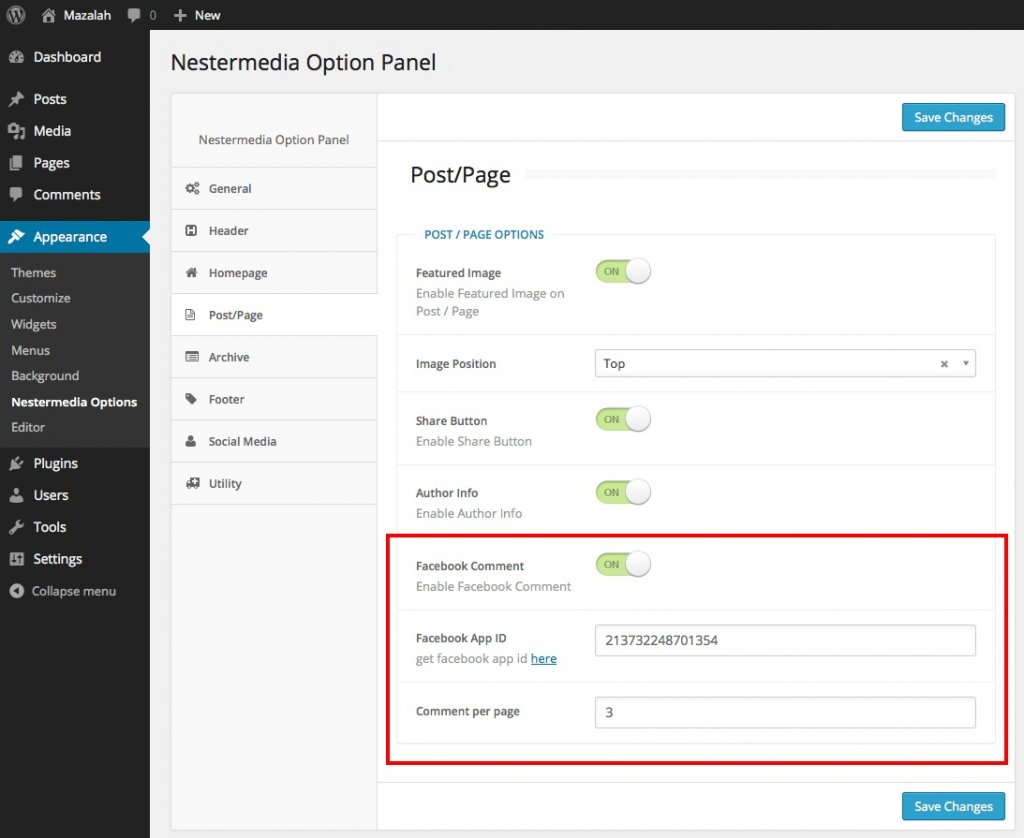This screenshot has height=838, width=1024.
Task: Open Background under Appearance
Action: [45, 376]
